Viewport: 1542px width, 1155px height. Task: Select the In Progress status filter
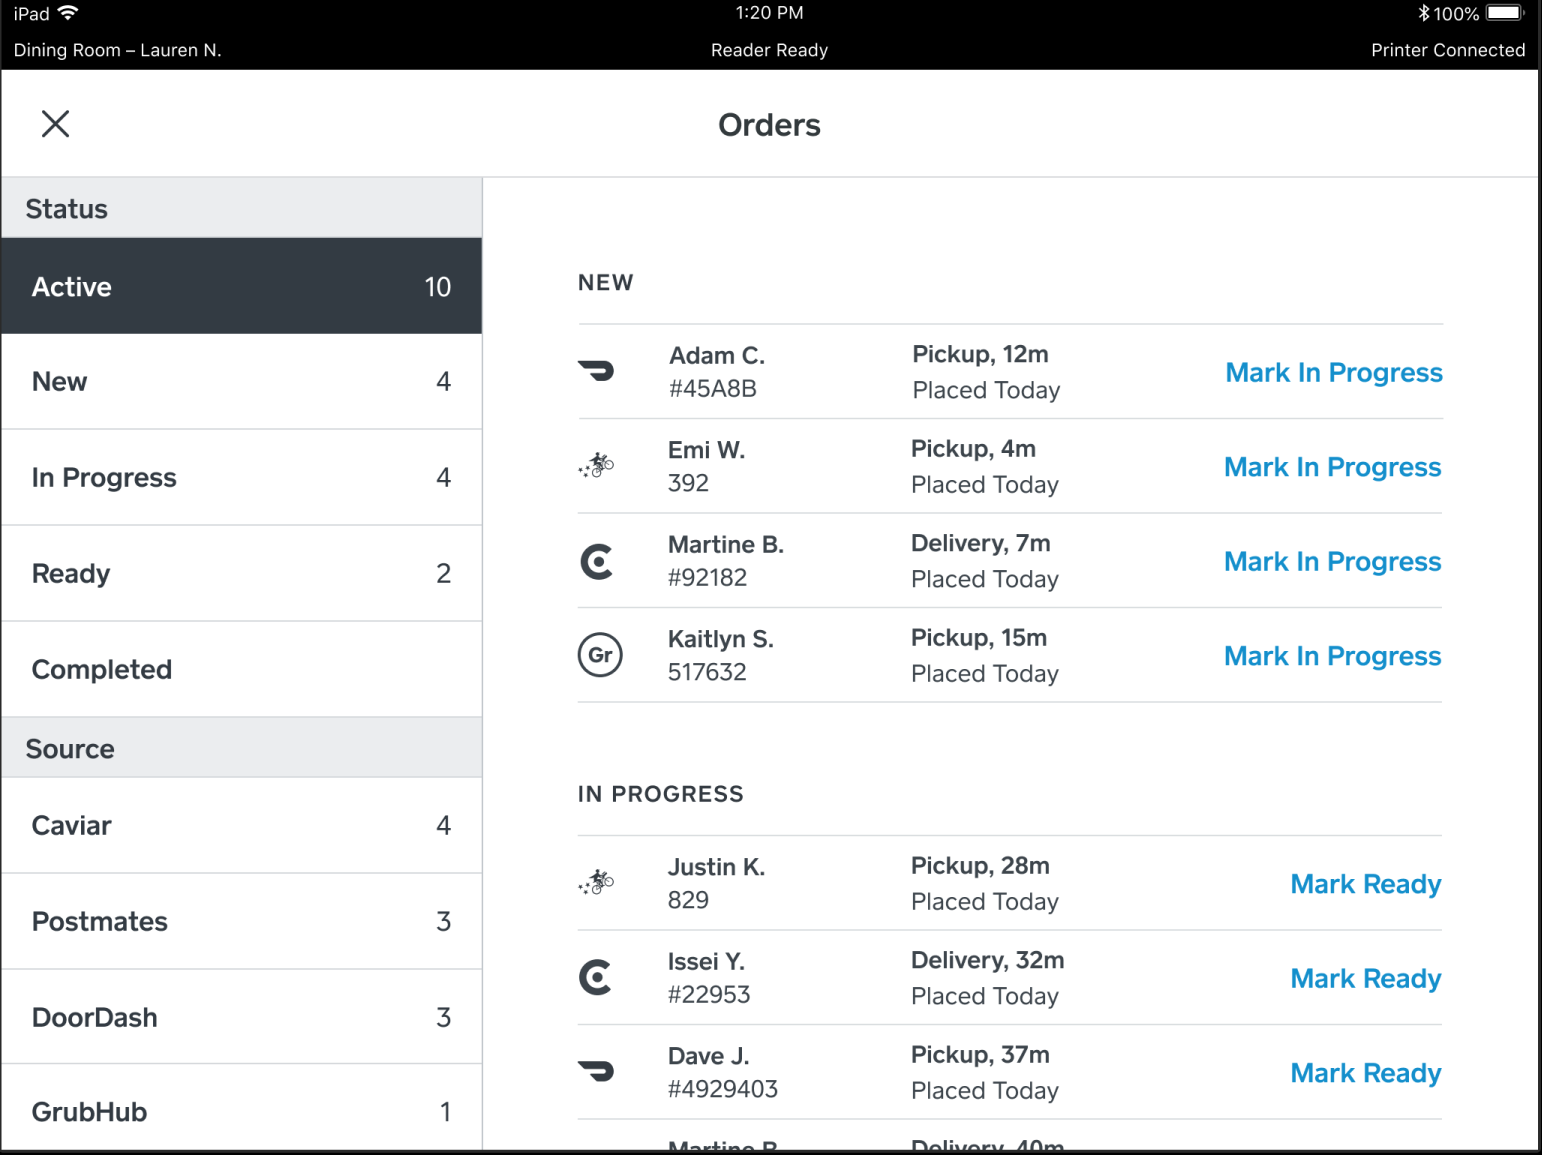point(241,478)
